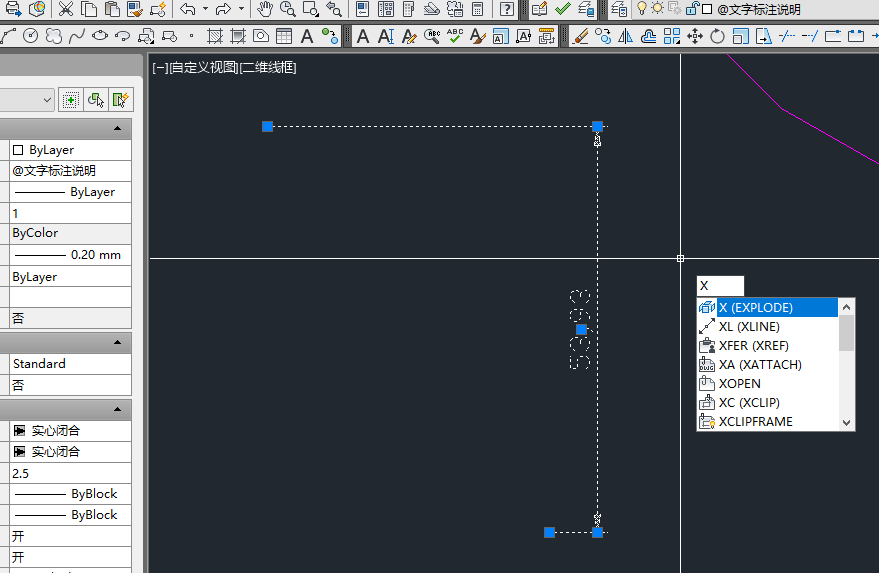Collapse the first properties section arrow
The width and height of the screenshot is (879, 573).
click(117, 128)
